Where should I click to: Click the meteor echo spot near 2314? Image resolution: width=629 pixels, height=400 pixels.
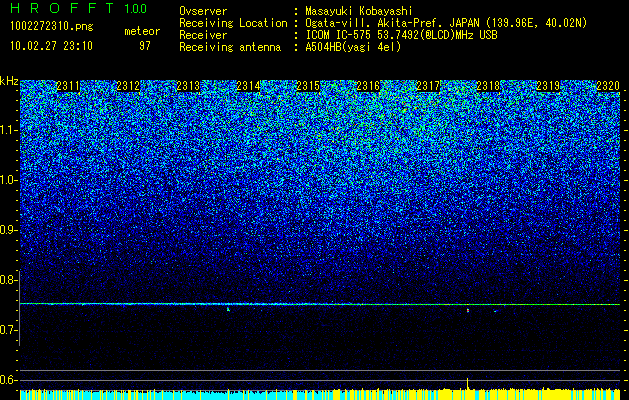[x=228, y=309]
